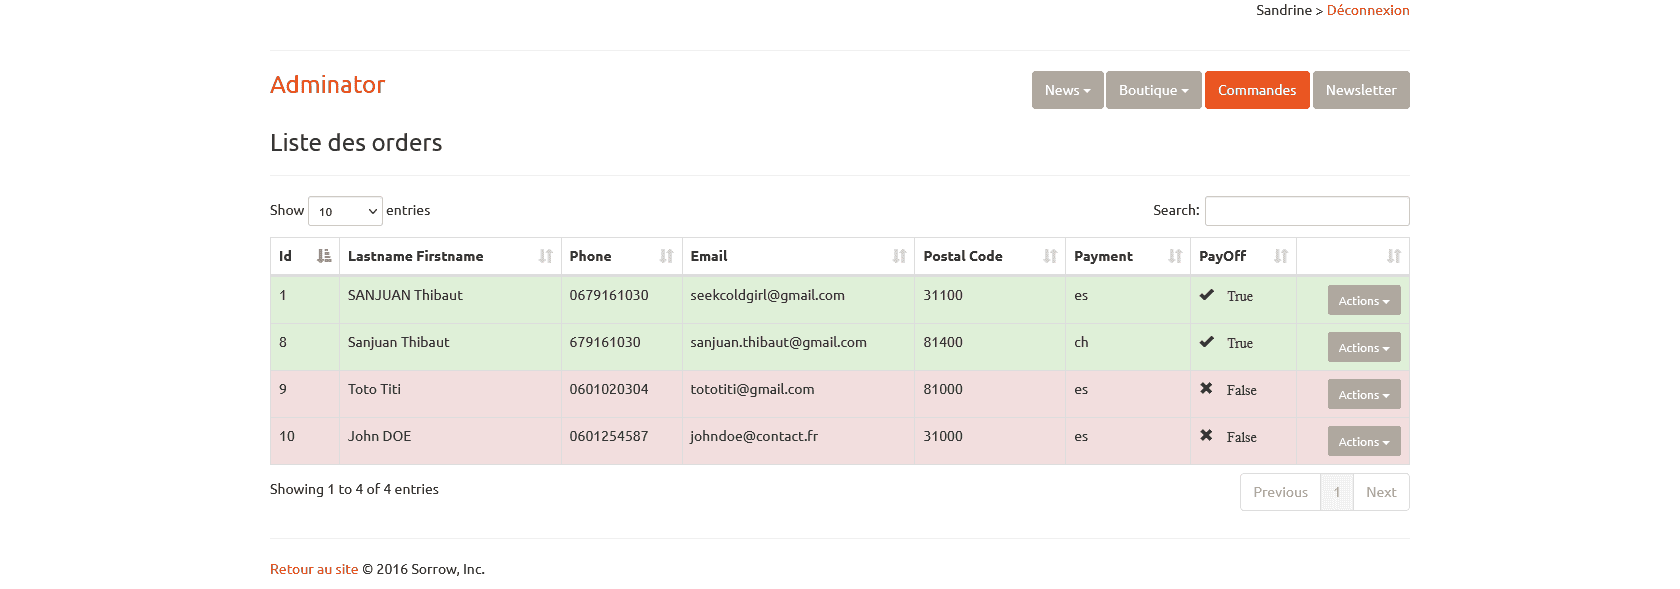
Task: Click phone number 0601020304
Action: tap(609, 389)
